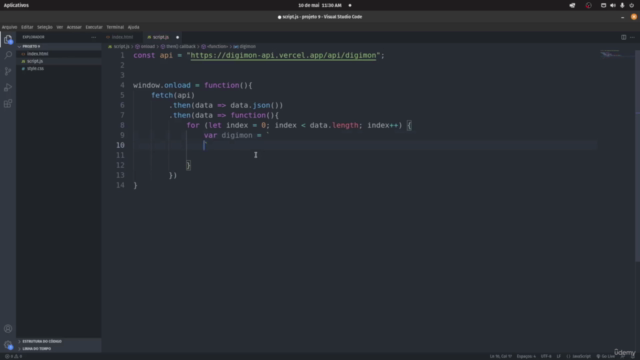Click Aplicativos in the top bar

(x=16, y=5)
